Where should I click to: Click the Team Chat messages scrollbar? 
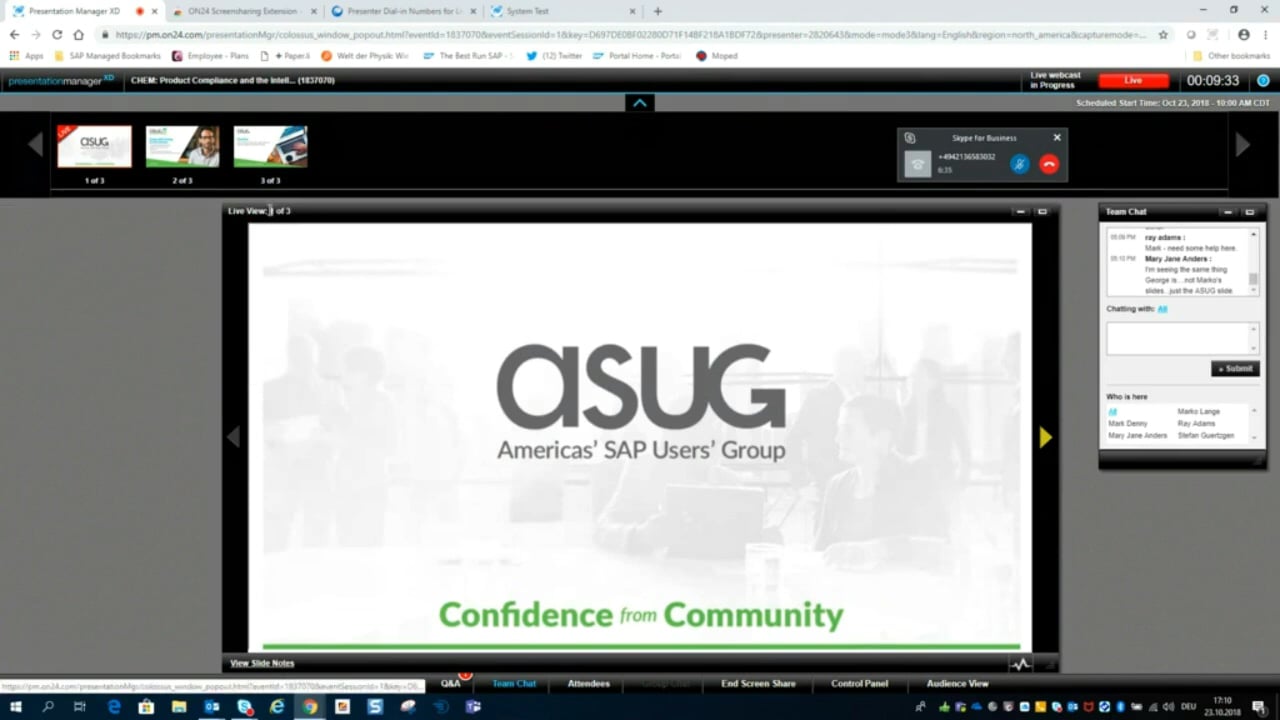point(1253,262)
